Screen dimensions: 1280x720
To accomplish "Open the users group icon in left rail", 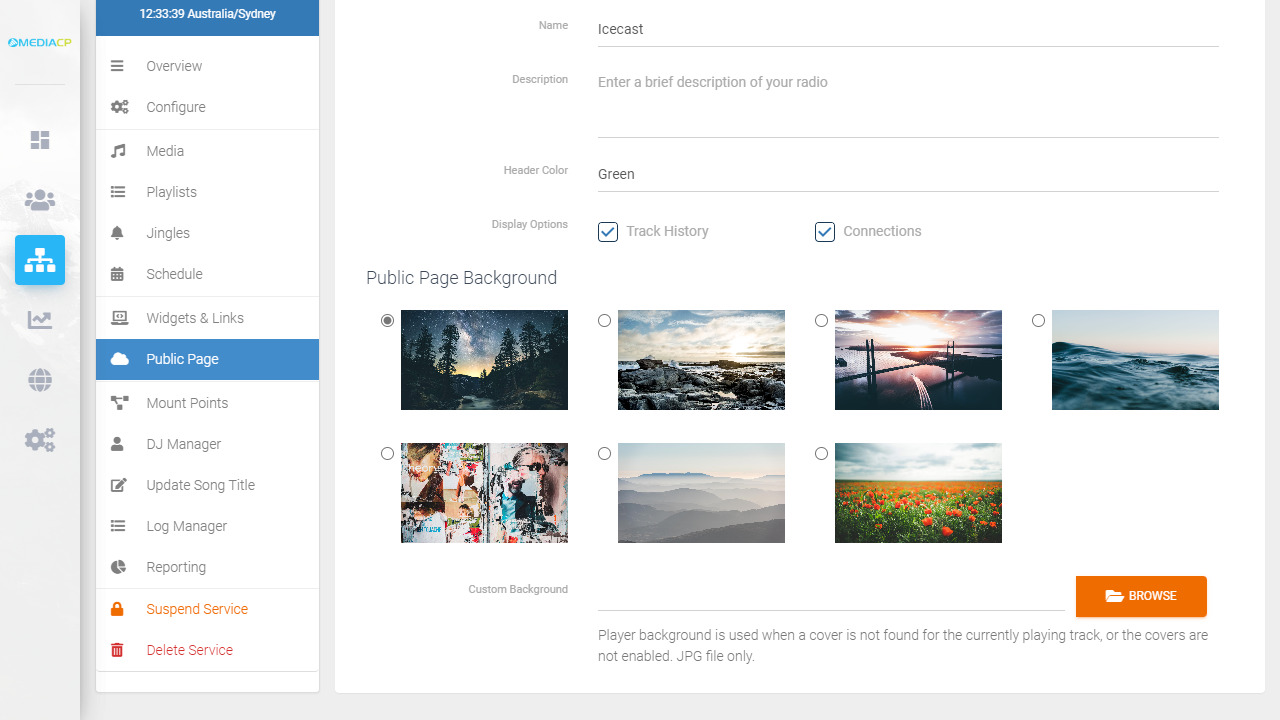I will coord(40,200).
